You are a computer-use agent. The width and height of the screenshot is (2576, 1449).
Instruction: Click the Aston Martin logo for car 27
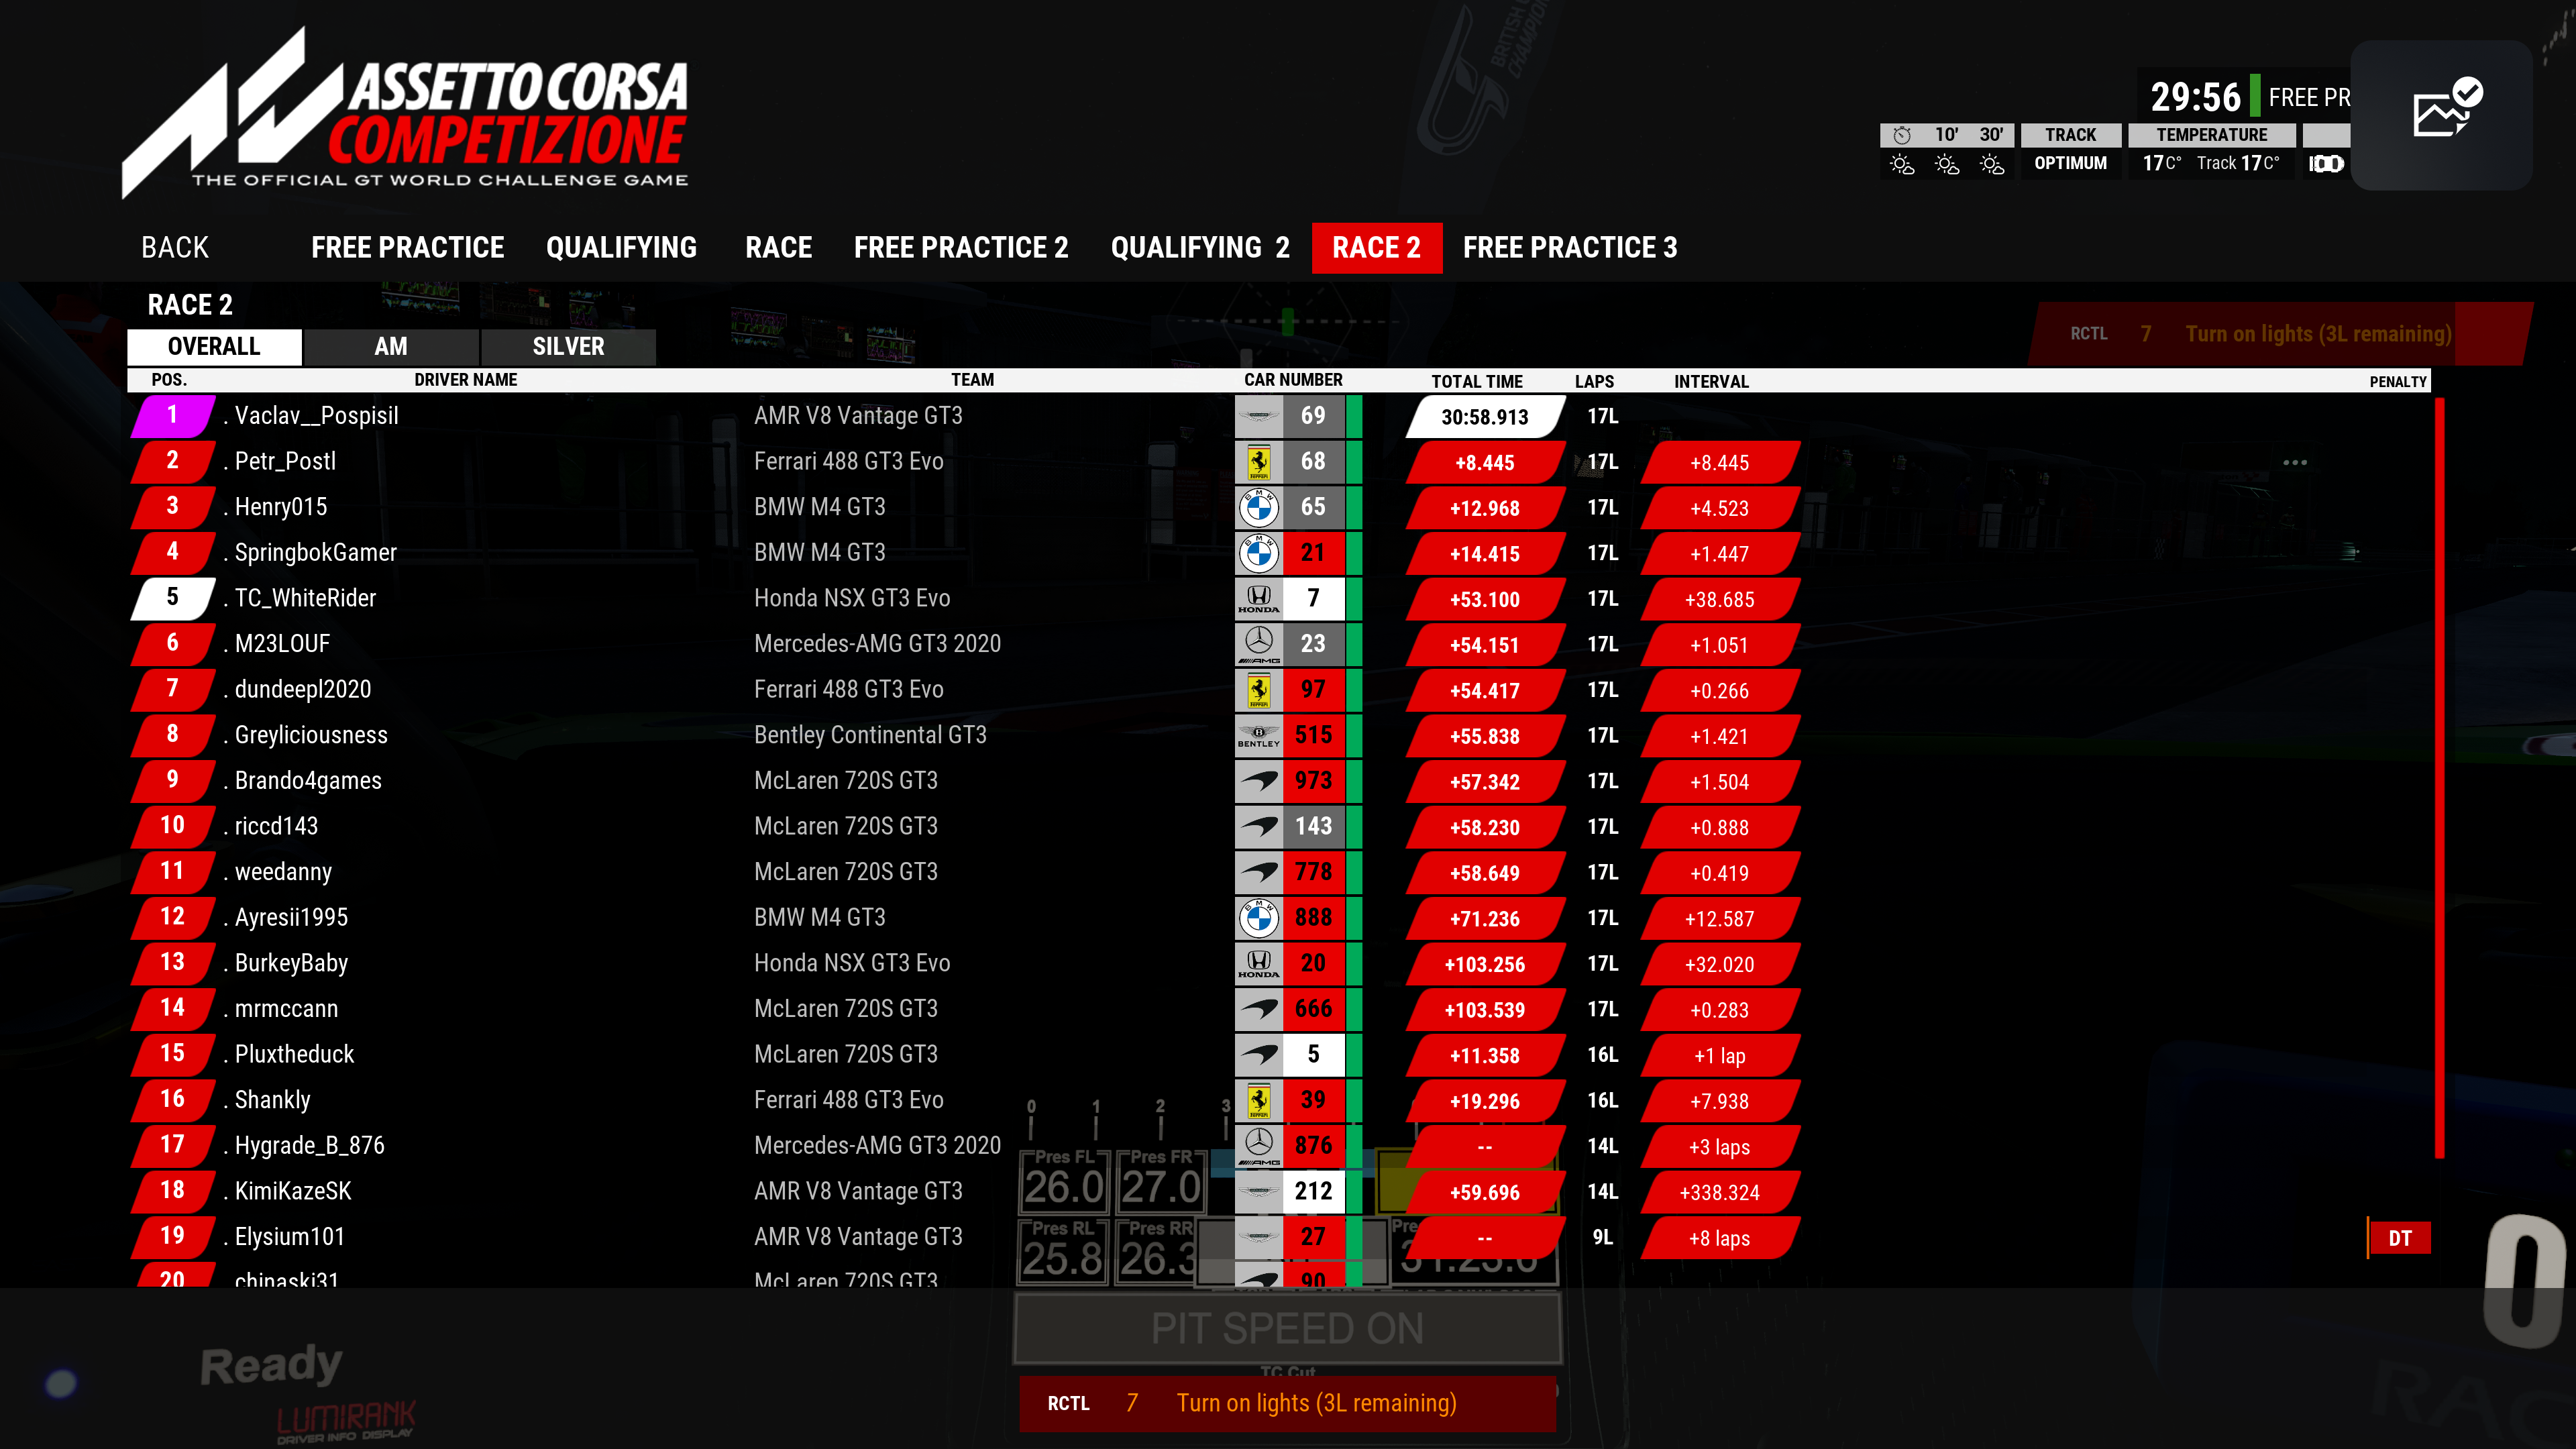tap(1259, 1237)
